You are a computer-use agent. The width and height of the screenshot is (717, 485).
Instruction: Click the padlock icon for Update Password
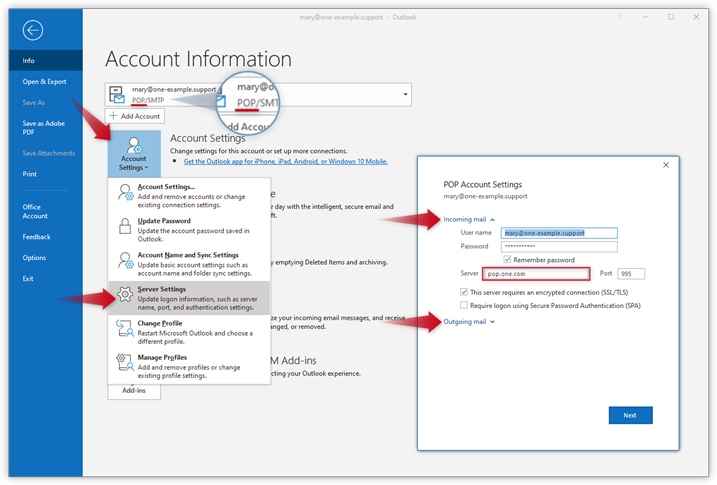click(125, 226)
